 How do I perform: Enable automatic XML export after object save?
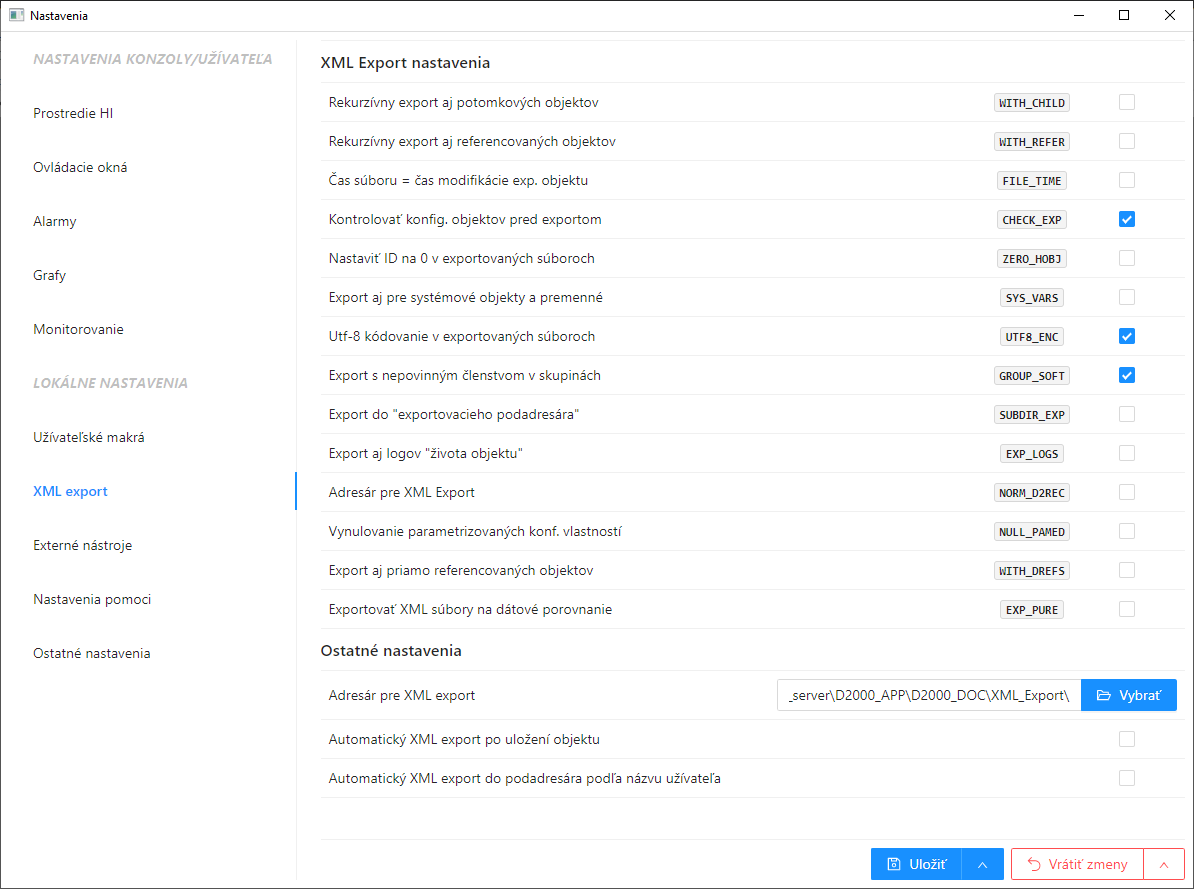pyautogui.click(x=1127, y=739)
